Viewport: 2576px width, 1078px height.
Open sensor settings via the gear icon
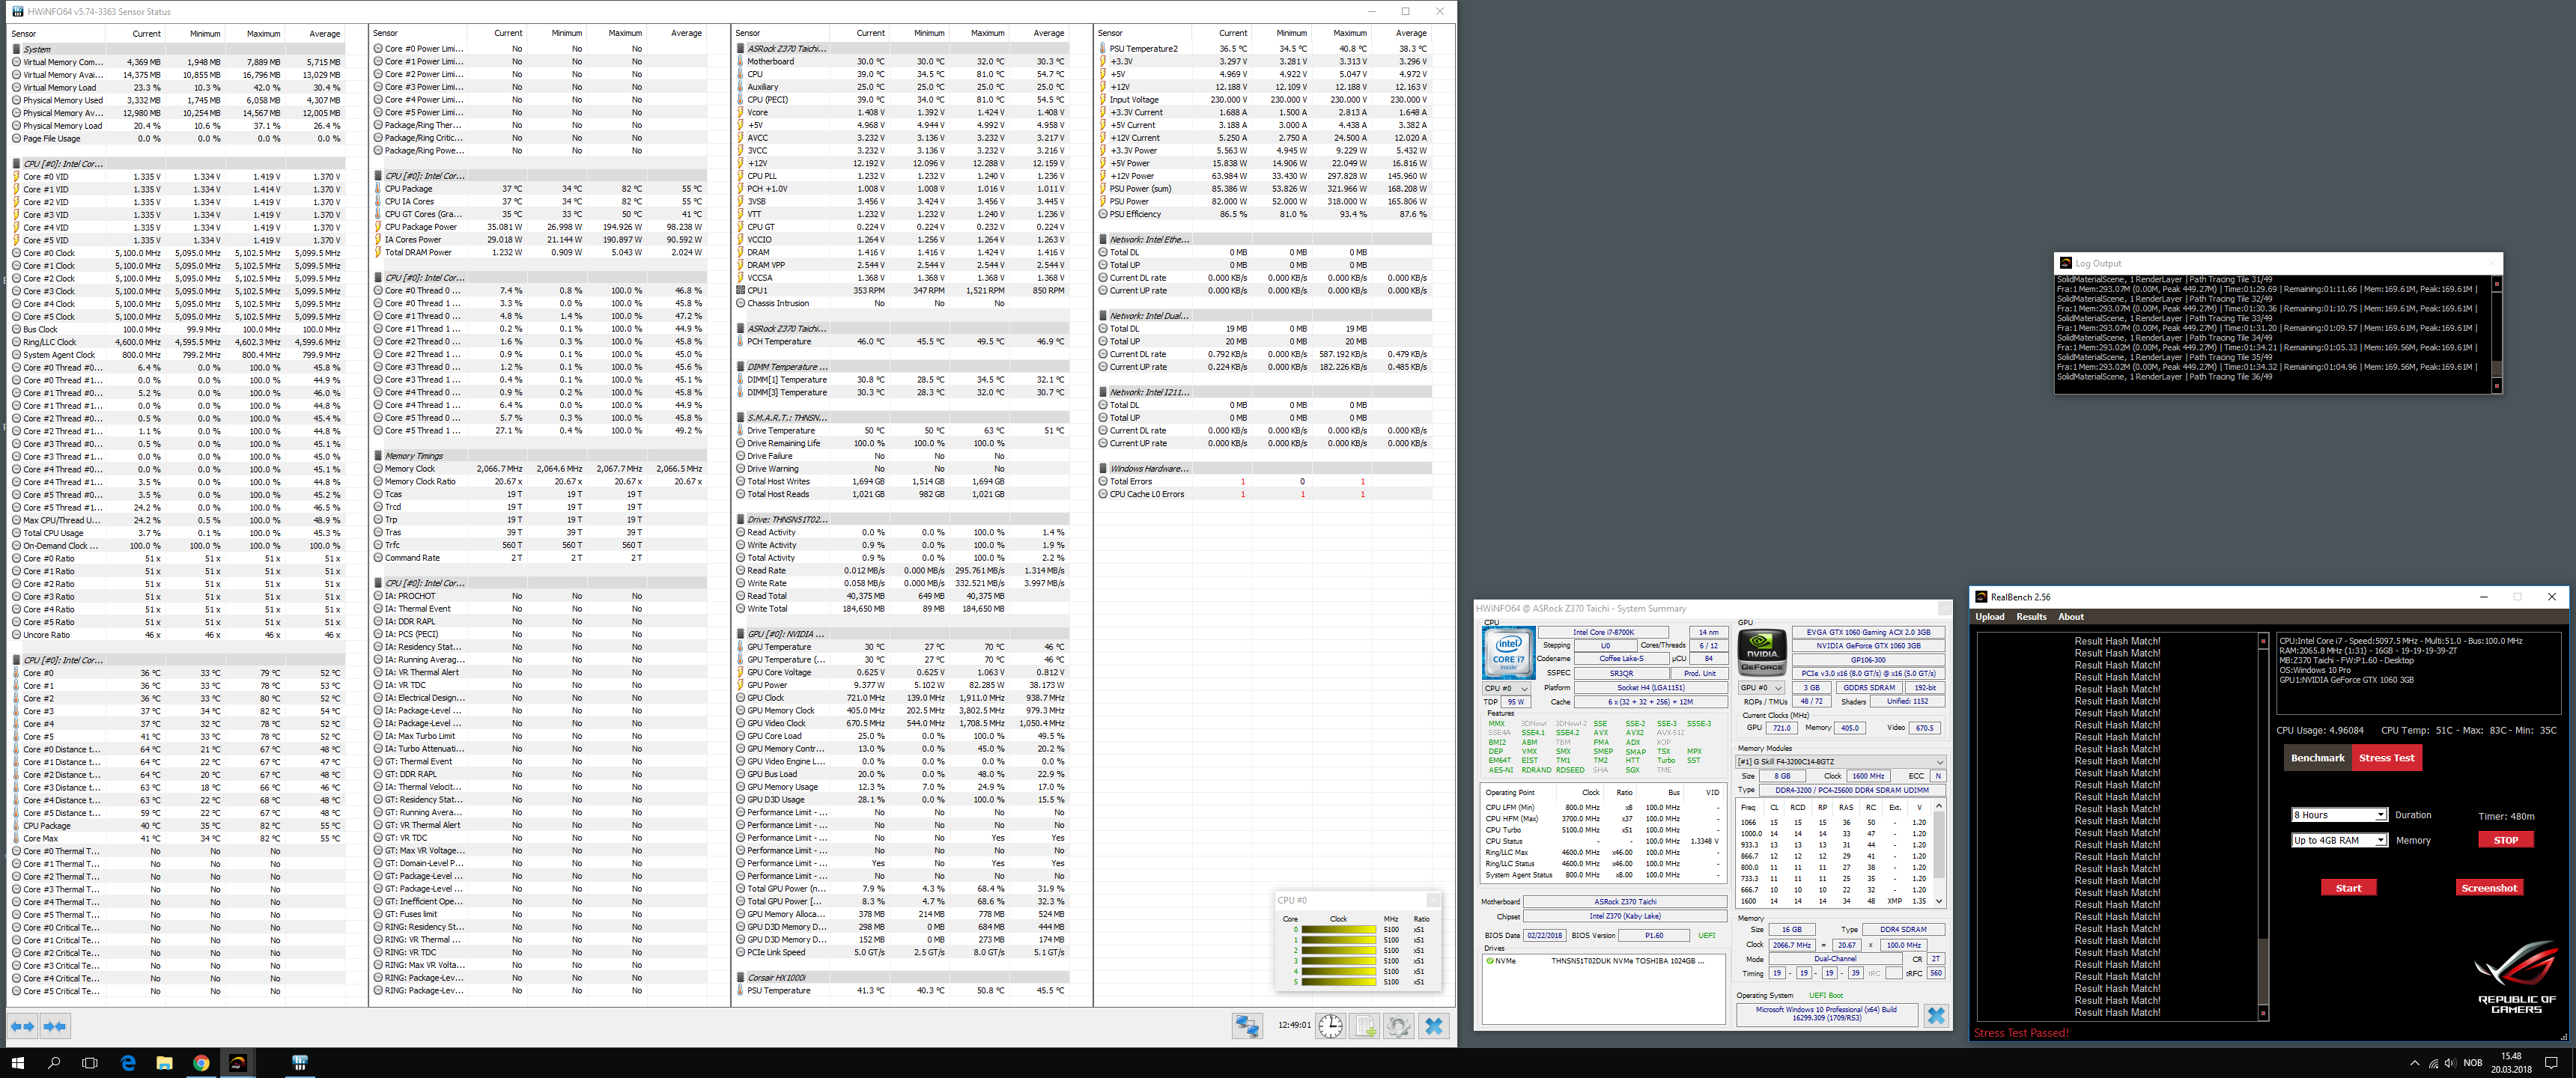pos(1398,1026)
